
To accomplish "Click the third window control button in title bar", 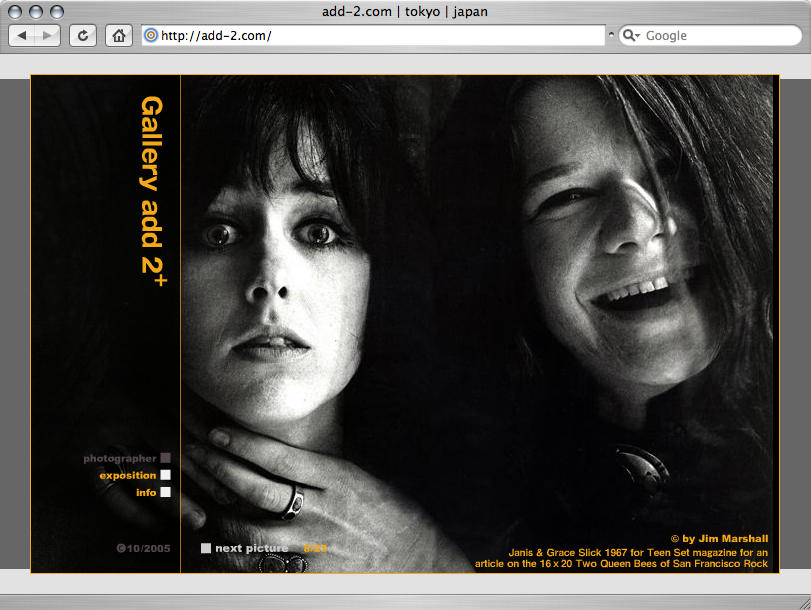I will point(56,11).
